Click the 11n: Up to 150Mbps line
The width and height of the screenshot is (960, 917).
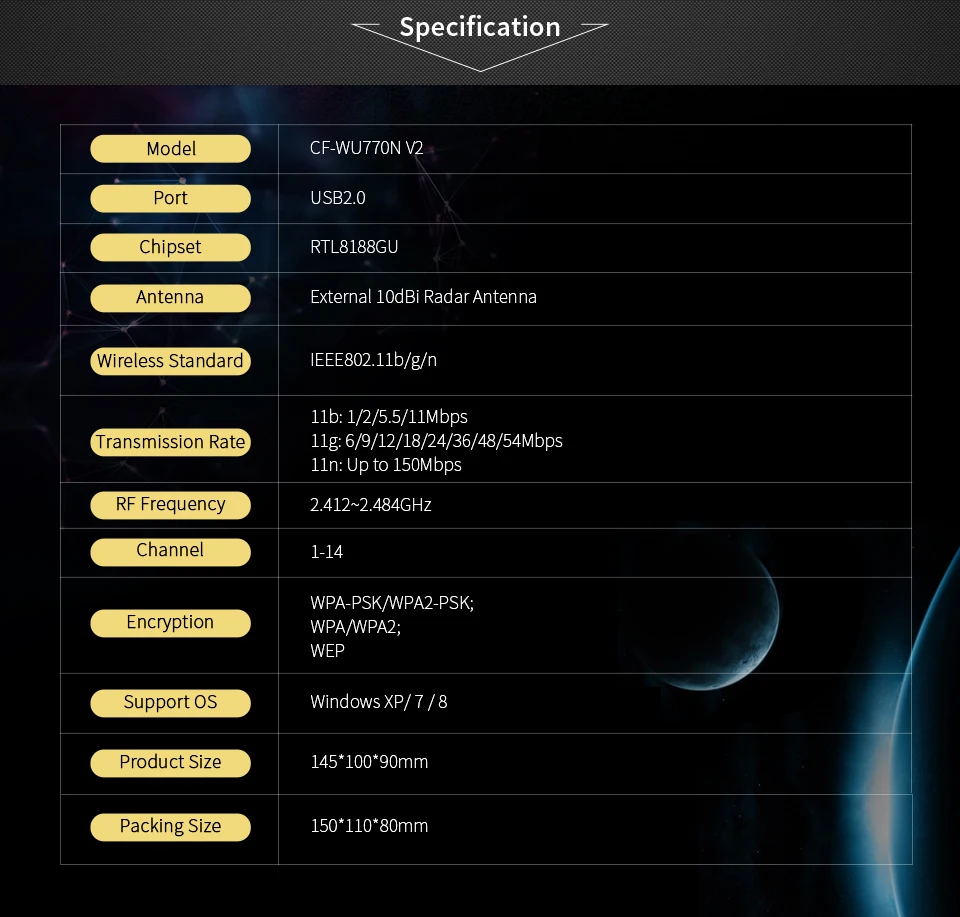tap(386, 465)
